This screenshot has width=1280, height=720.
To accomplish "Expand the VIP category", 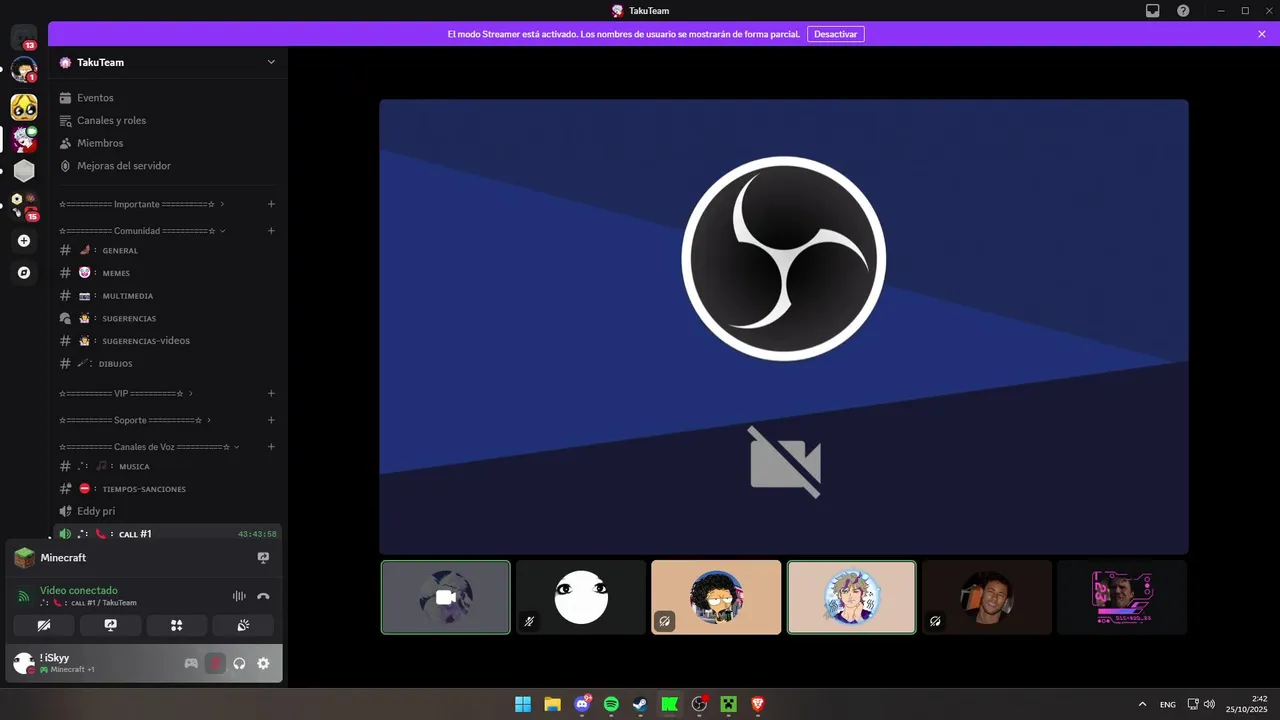I will (126, 393).
